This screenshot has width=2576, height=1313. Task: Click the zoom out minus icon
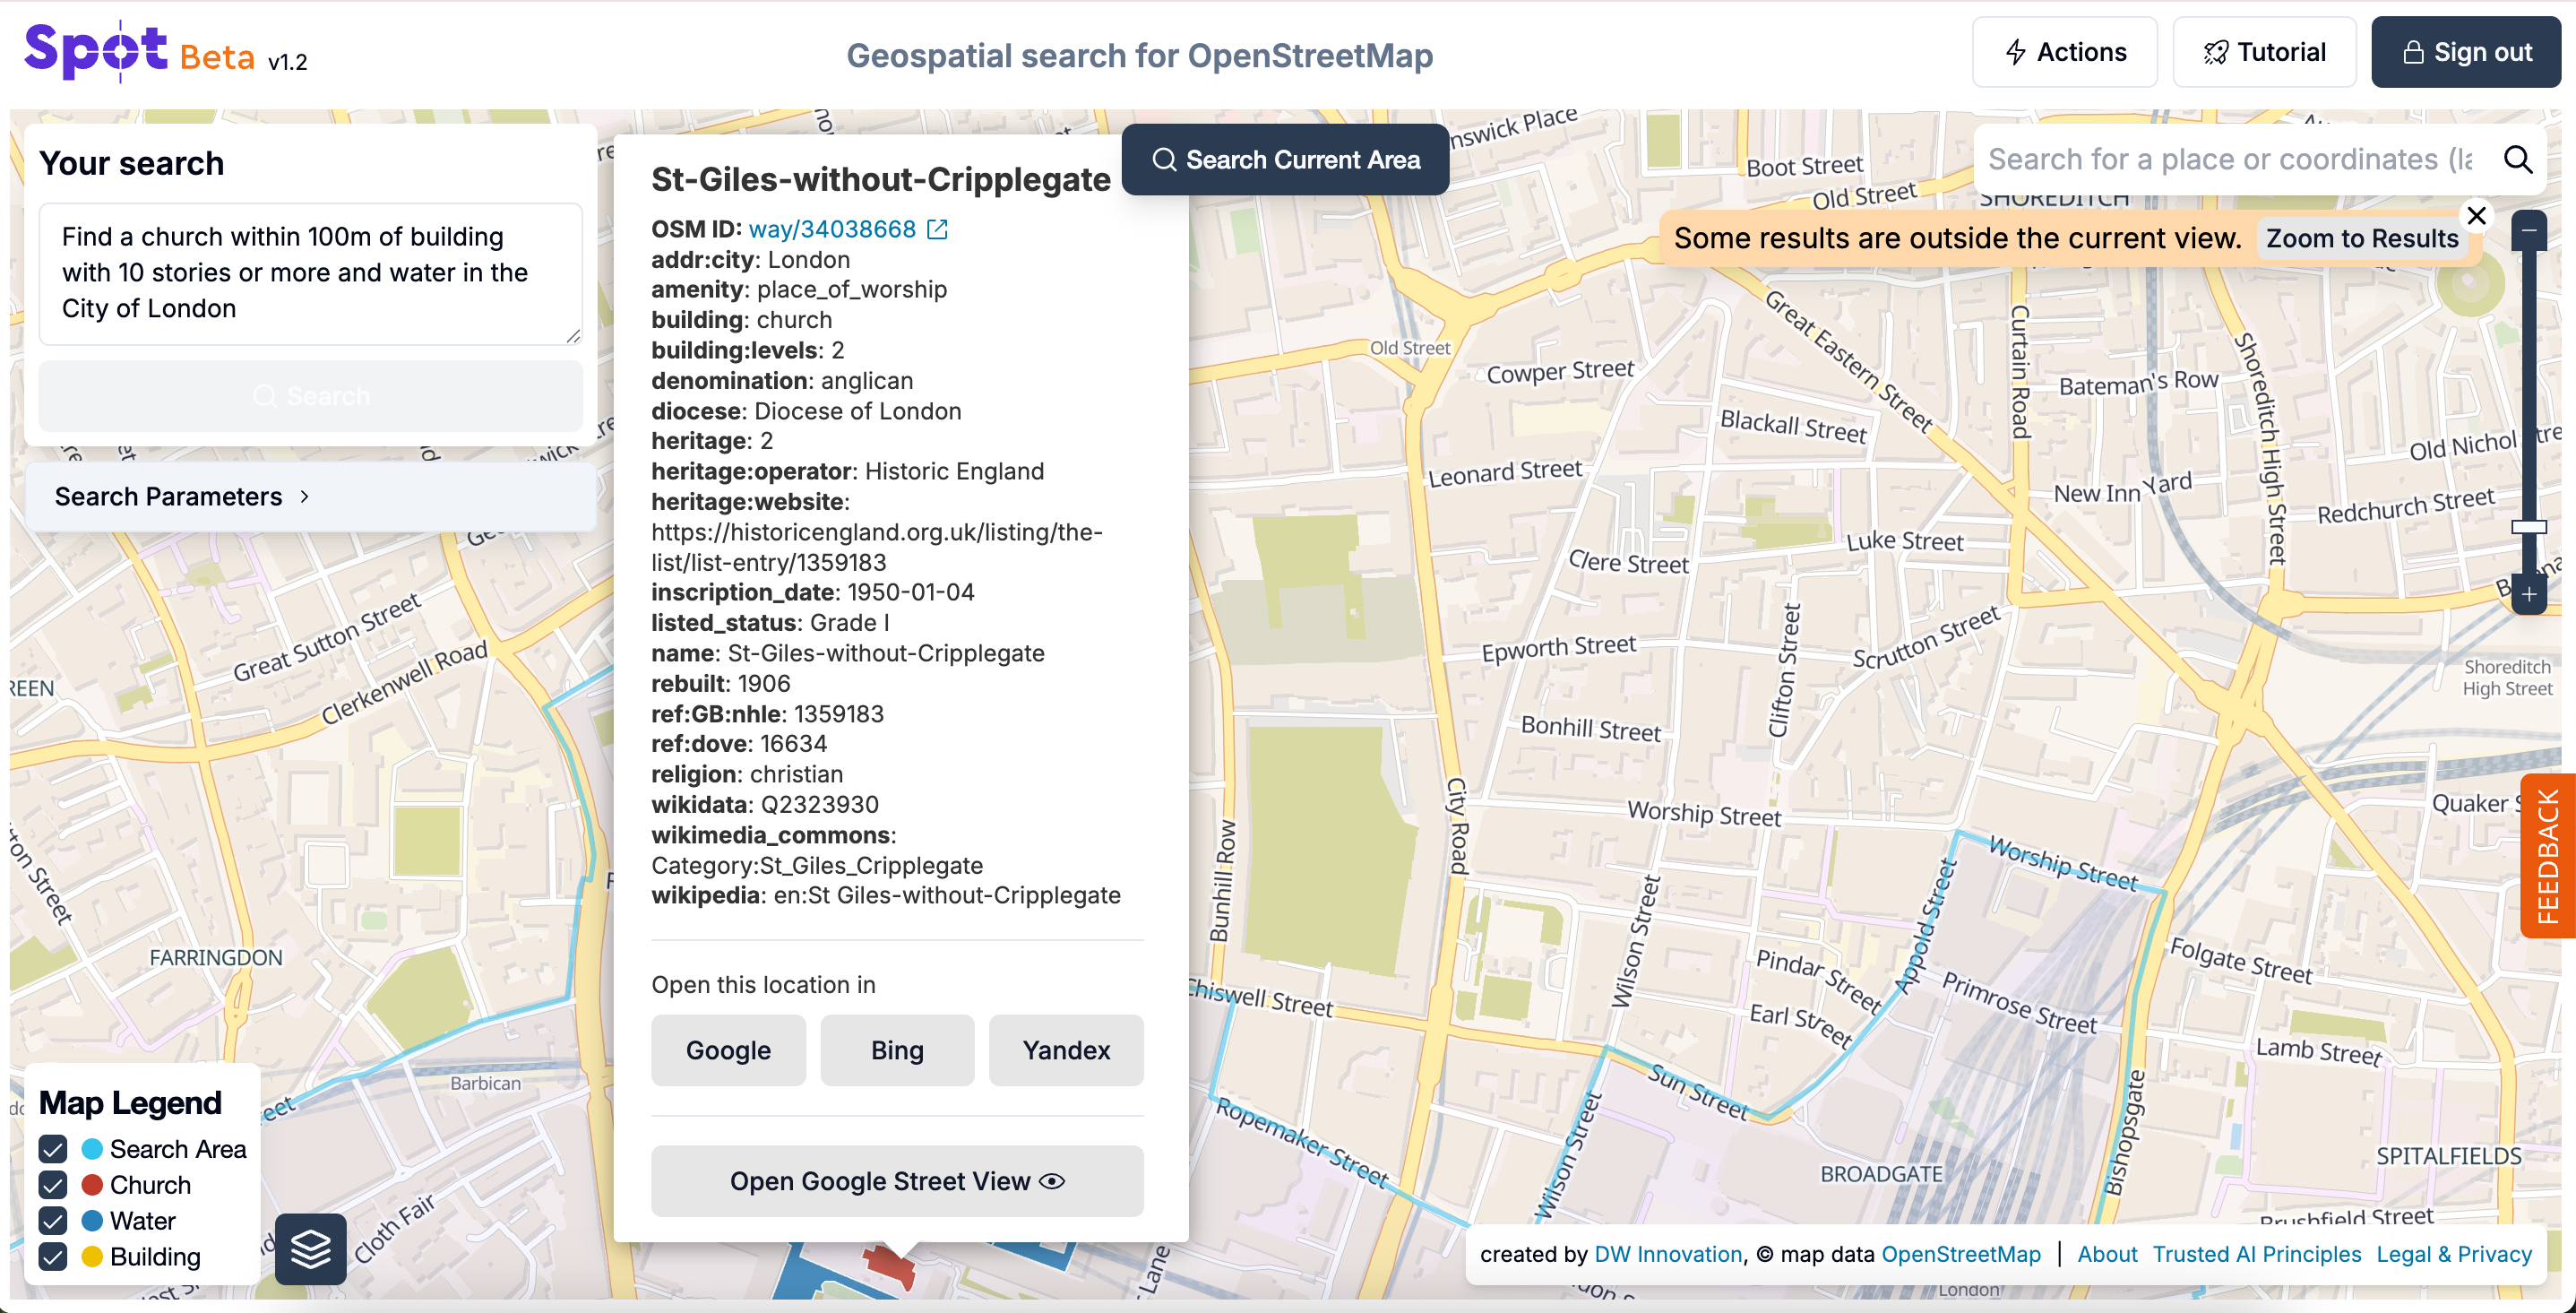[x=2528, y=231]
